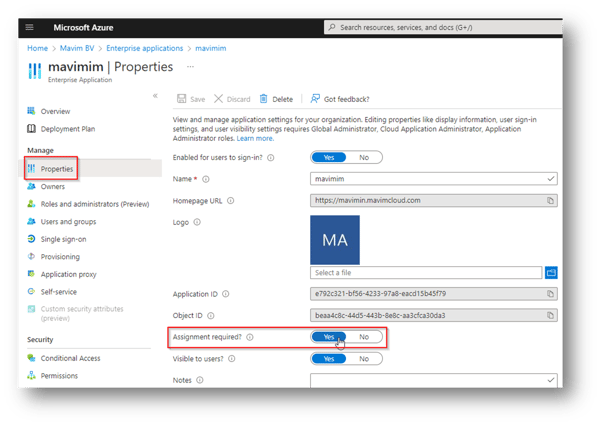This screenshot has height=425, width=600.
Task: Set Assignment required to No
Action: (x=364, y=337)
